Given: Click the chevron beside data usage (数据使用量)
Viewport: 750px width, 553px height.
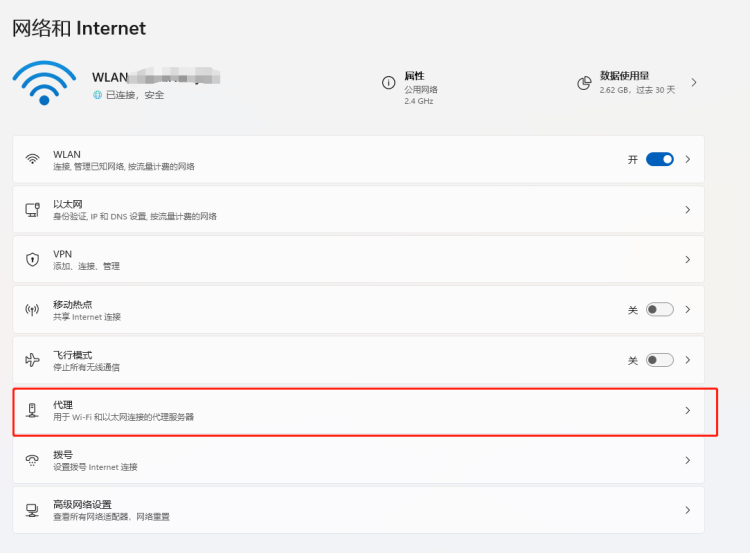Looking at the screenshot, I should 694,82.
